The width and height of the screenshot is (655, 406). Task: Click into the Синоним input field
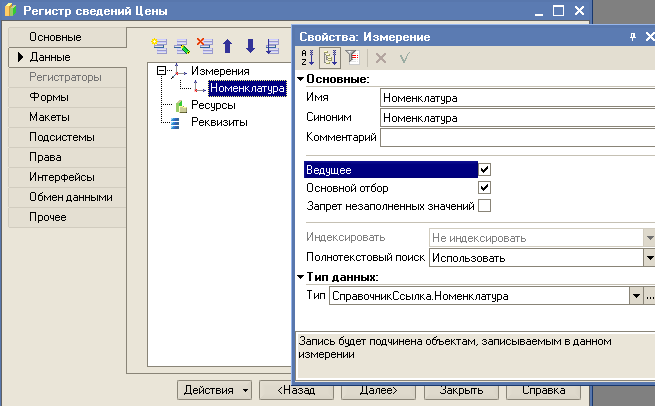[x=518, y=118]
